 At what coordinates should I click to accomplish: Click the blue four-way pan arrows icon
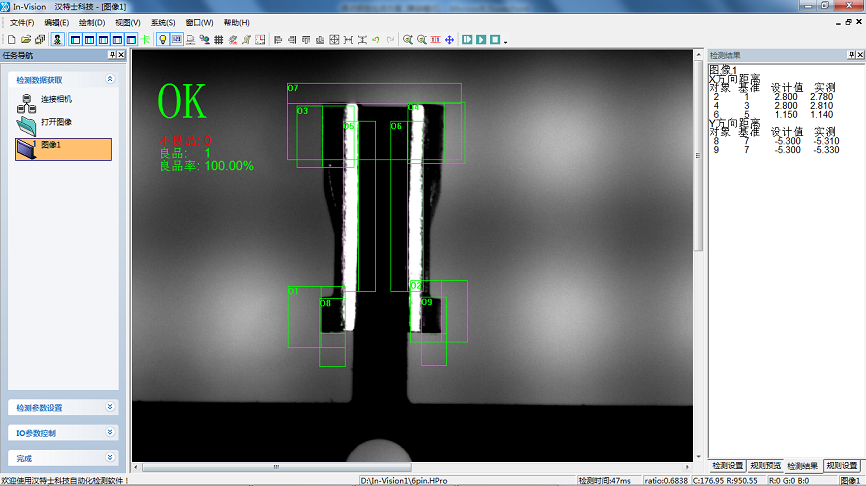click(449, 40)
